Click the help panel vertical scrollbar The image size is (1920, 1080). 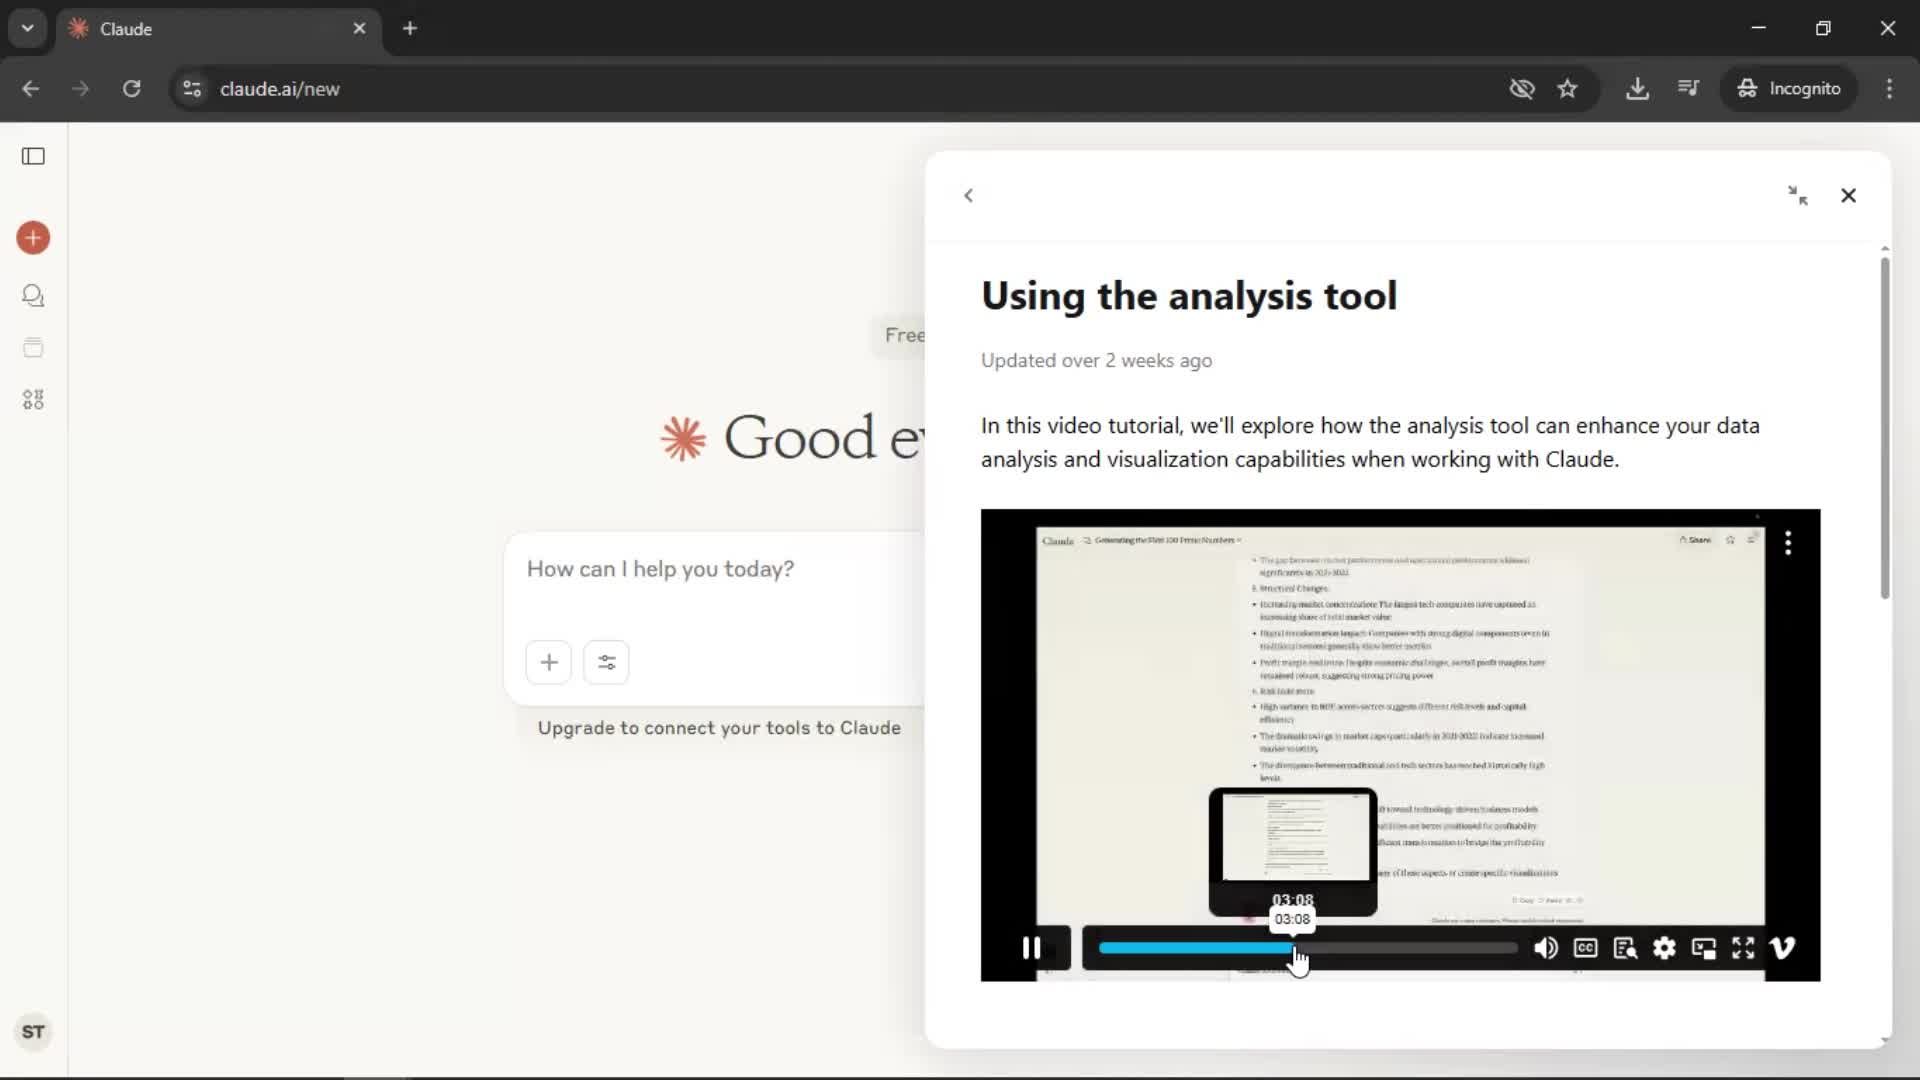1885,428
